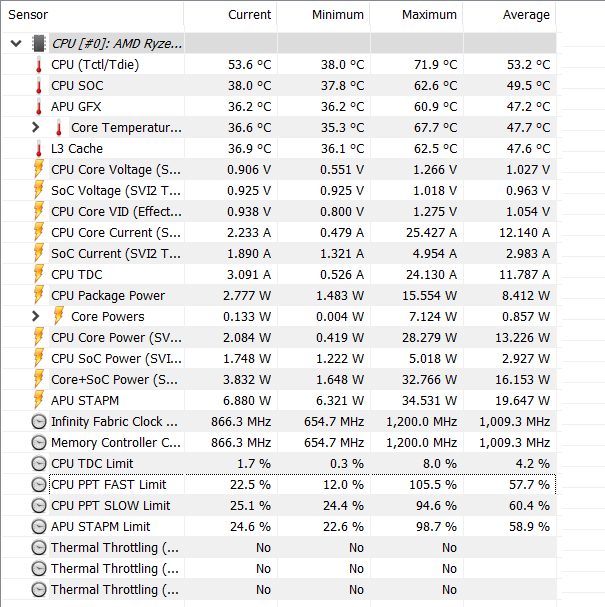Click the 25.427 A maximum value
The image size is (605, 607).
431,233
